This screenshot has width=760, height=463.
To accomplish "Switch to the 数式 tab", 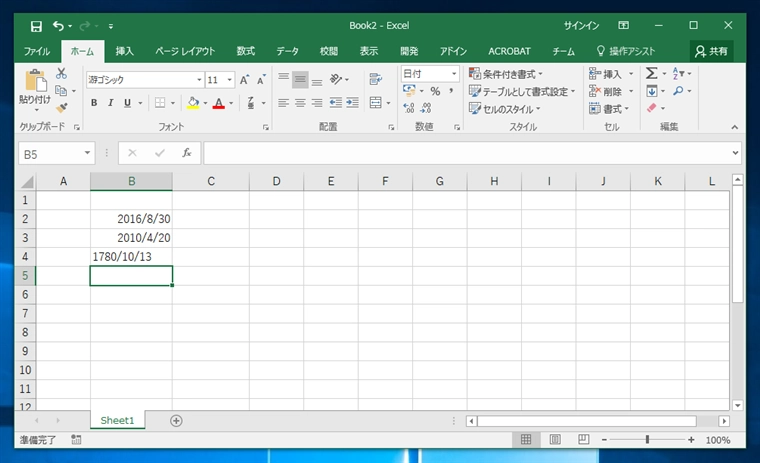I will [246, 51].
